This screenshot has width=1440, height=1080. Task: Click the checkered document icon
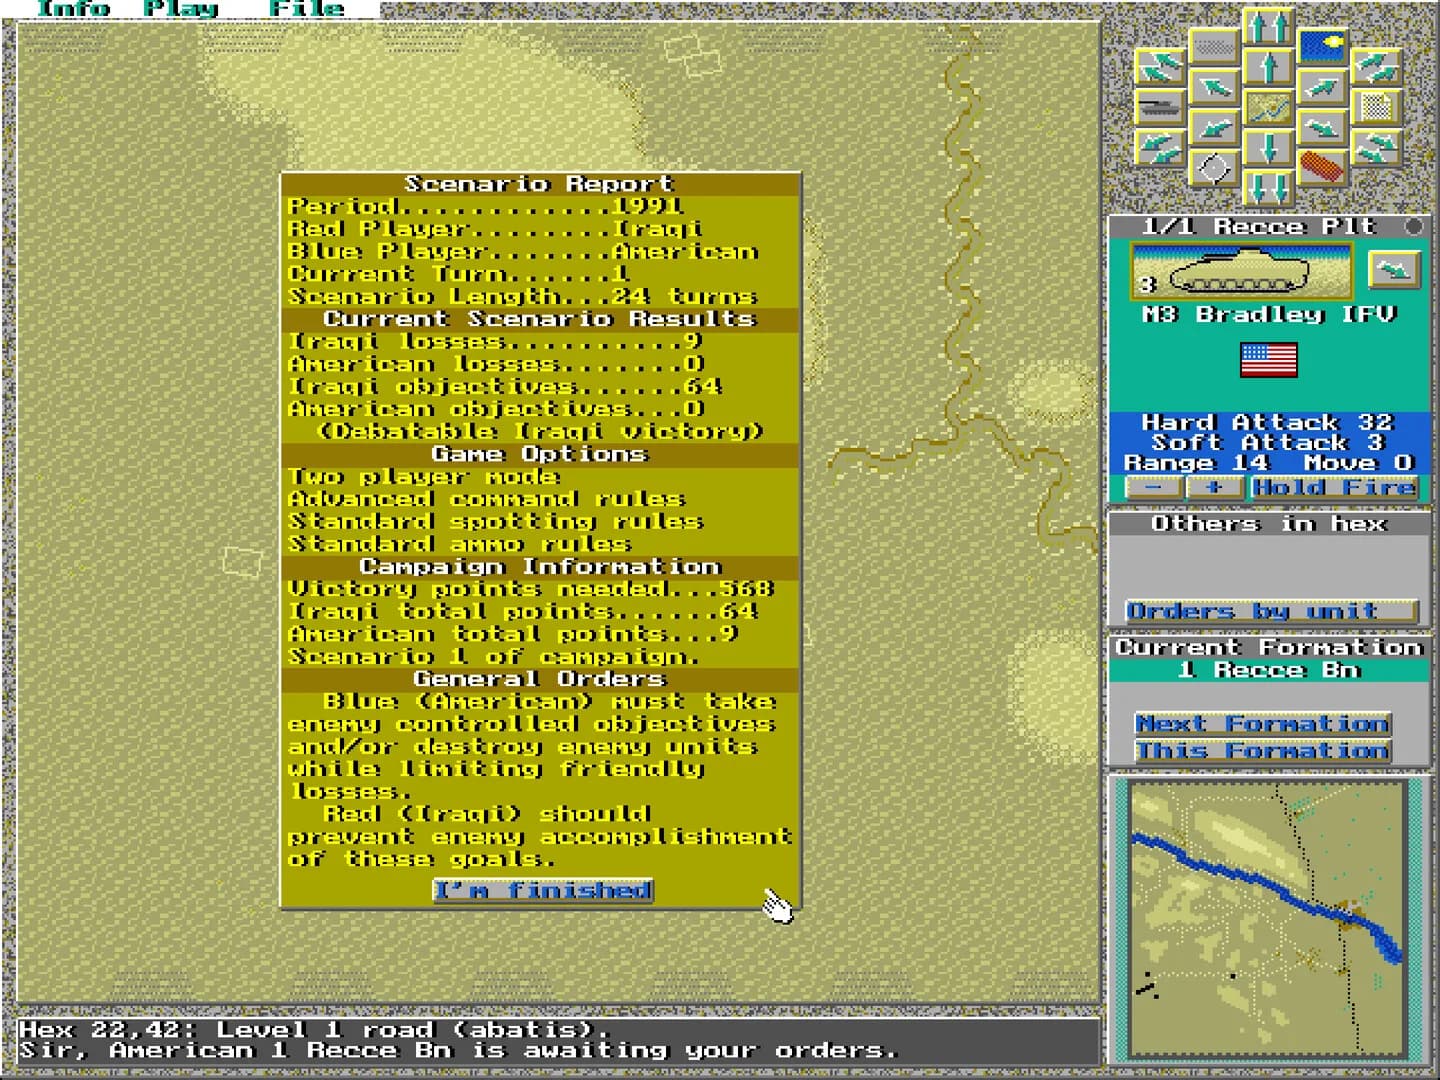pos(1376,107)
